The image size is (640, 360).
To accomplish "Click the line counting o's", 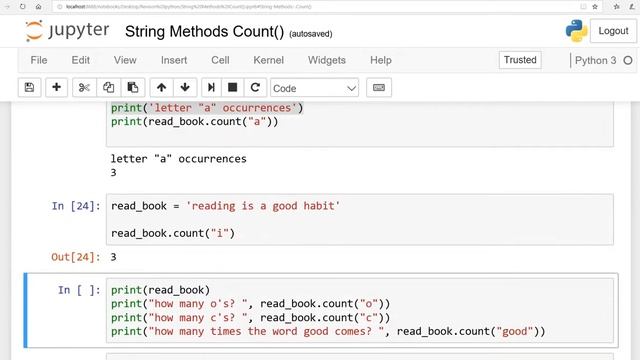I will tap(251, 304).
